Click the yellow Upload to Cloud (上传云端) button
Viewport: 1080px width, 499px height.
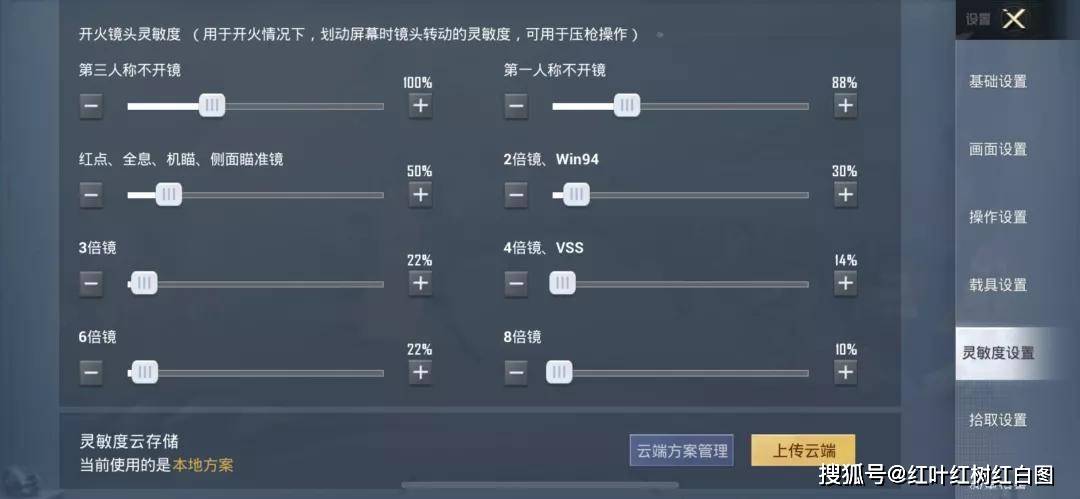(x=803, y=451)
